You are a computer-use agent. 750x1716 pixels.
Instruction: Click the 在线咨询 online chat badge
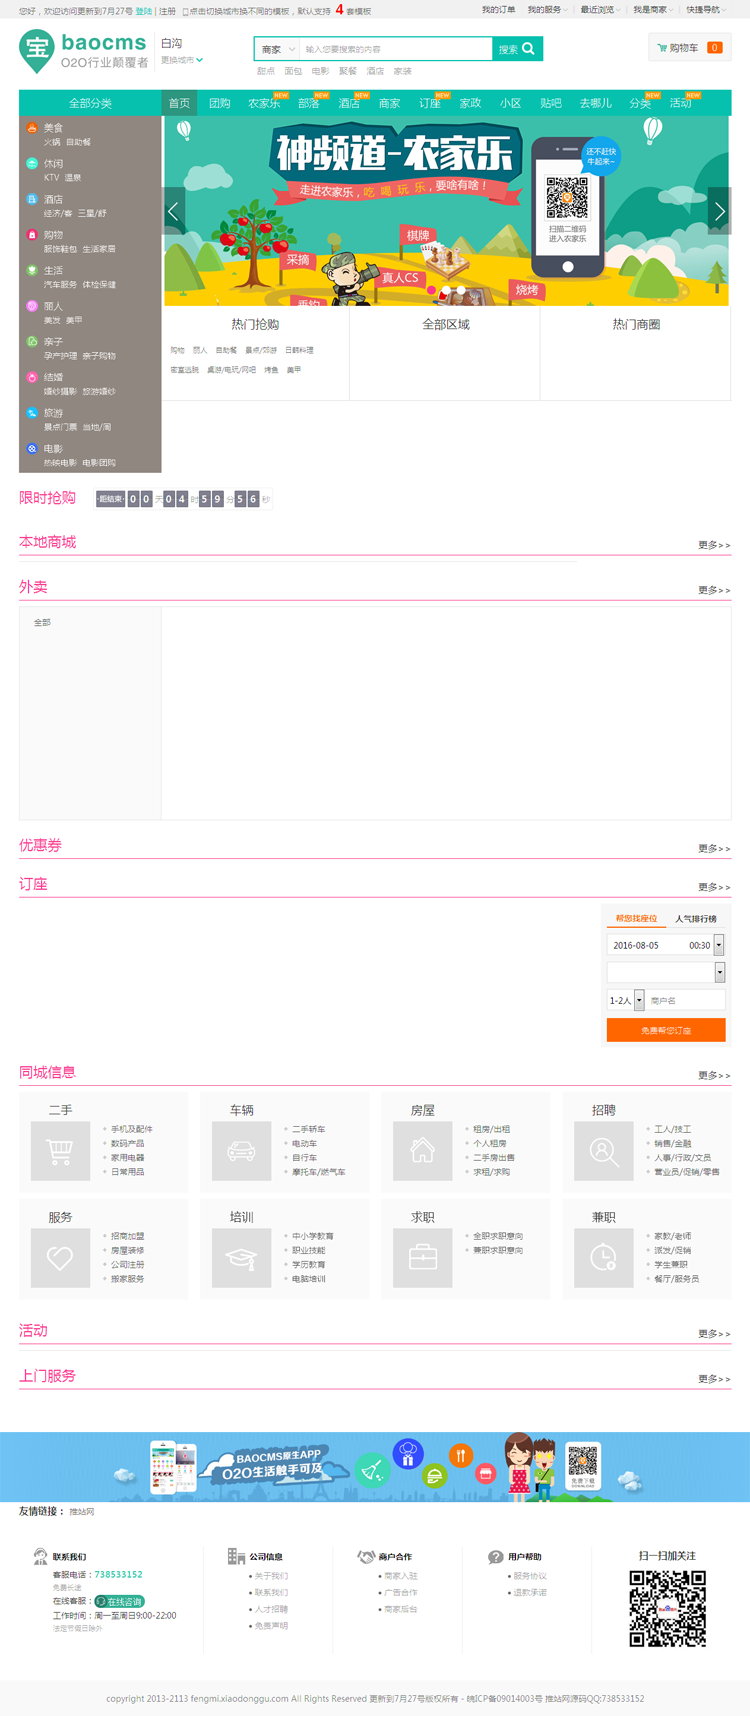[x=119, y=1601]
